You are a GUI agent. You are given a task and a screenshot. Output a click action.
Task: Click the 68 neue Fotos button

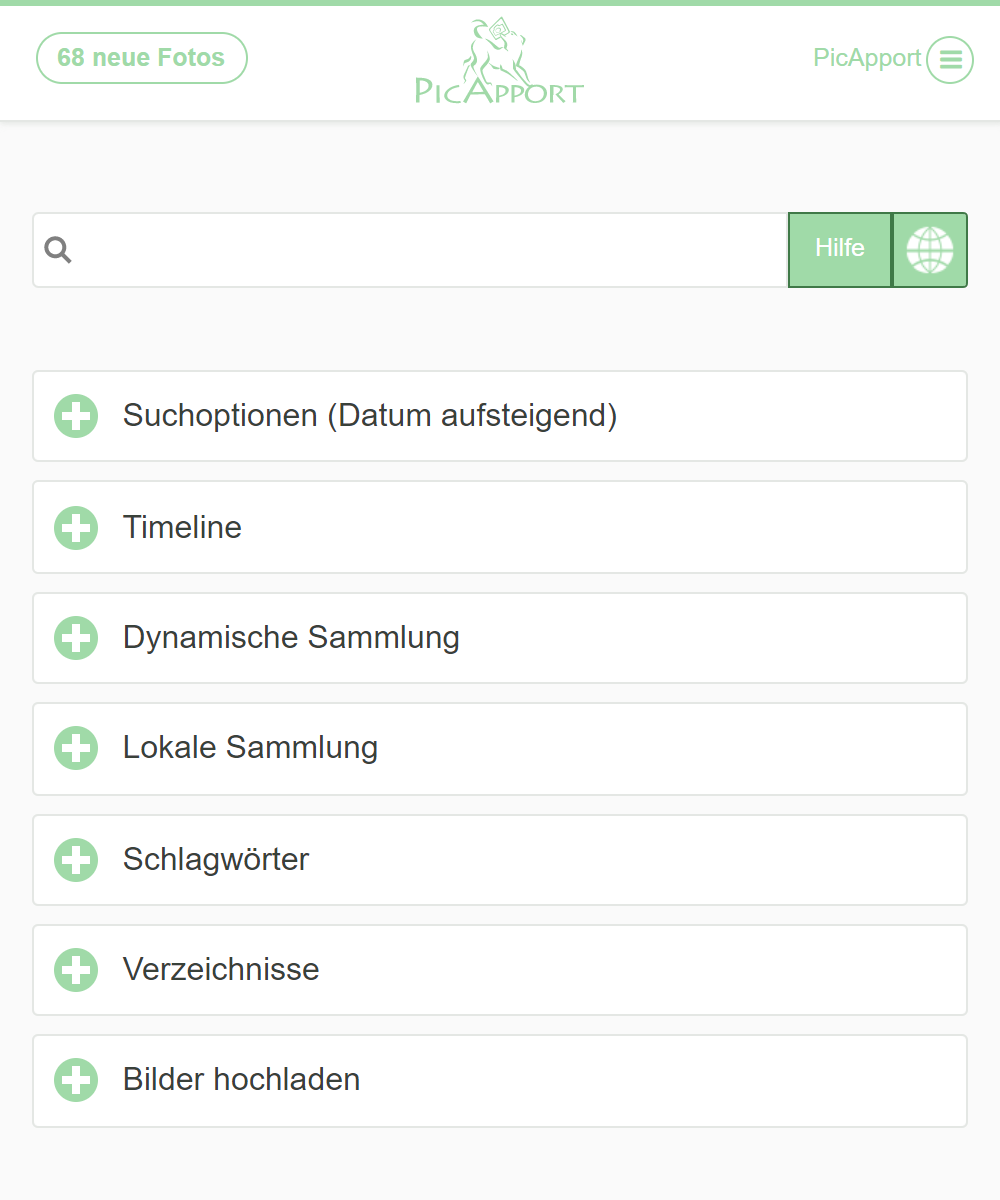[x=141, y=58]
